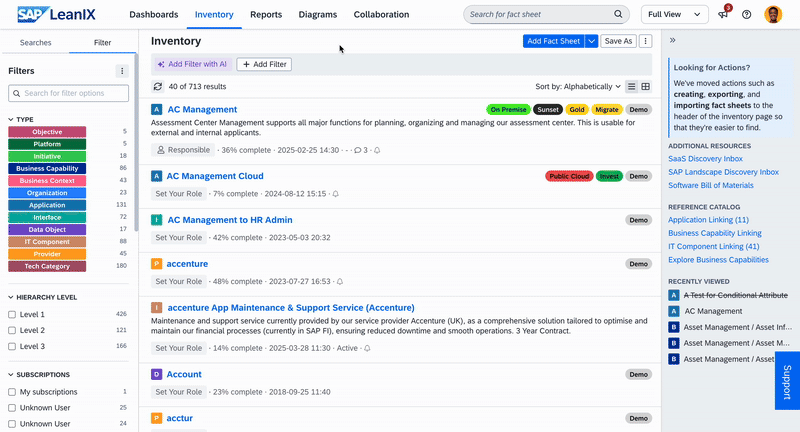
Task: Switch to the Searches tab
Action: tap(35, 43)
